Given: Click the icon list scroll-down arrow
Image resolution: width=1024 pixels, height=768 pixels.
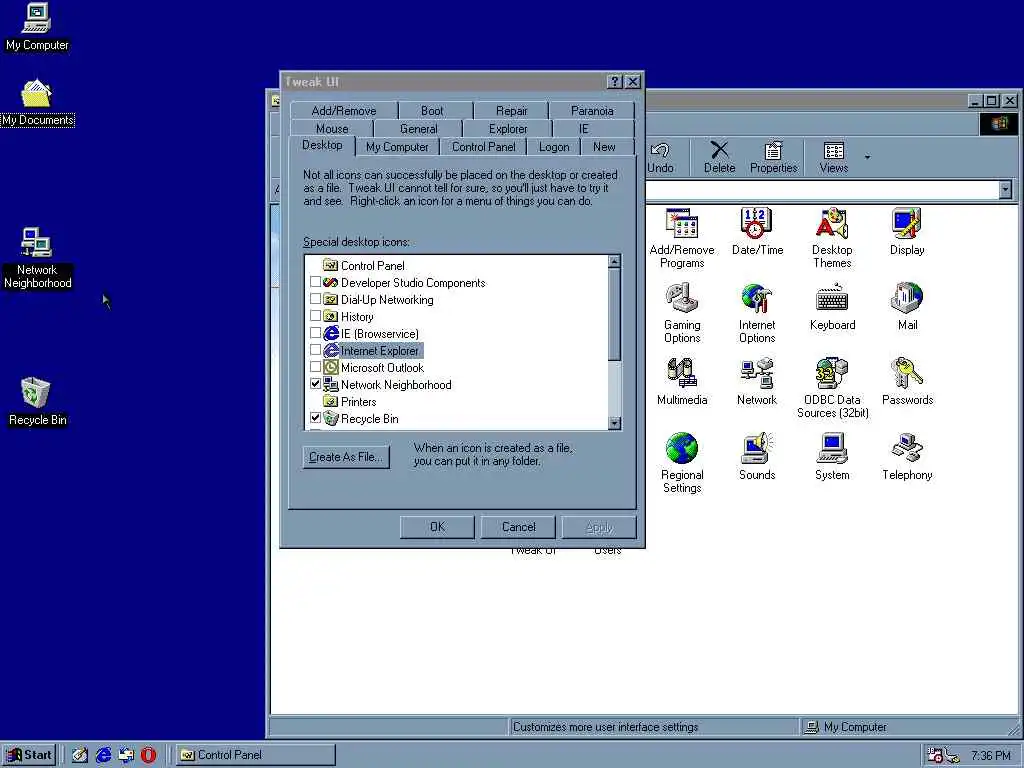Looking at the screenshot, I should click(614, 423).
